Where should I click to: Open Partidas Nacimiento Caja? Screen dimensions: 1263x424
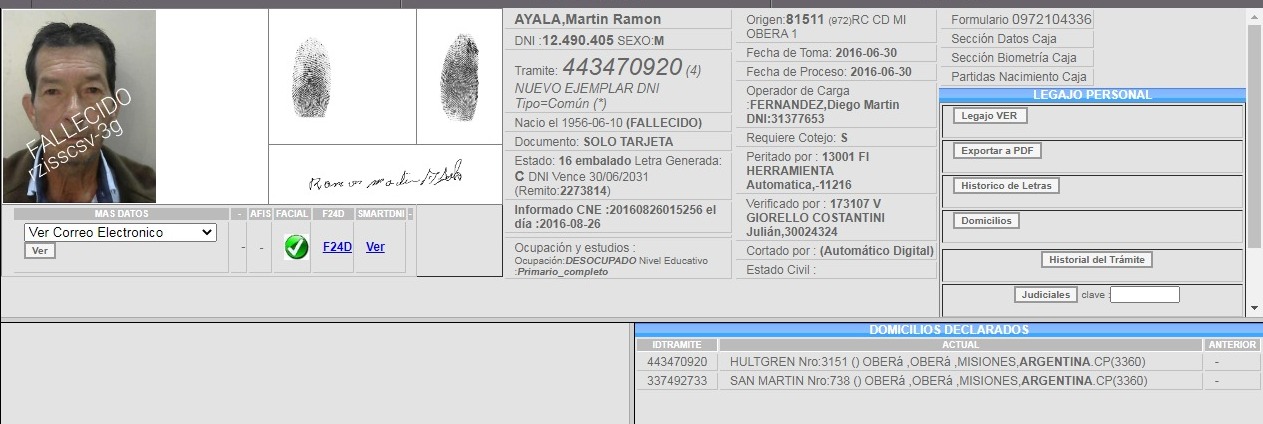point(1018,77)
